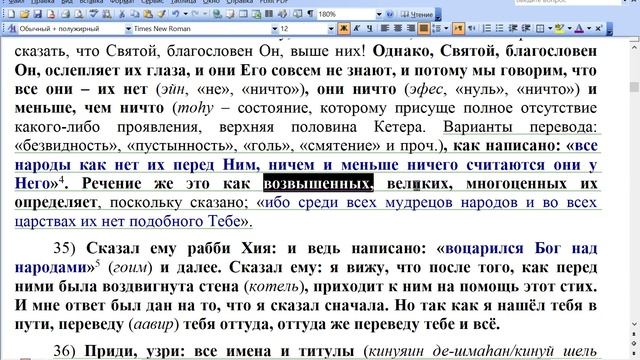The image size is (640, 360).
Task: Expand the Formatting toolbar options
Action: tap(609, 29)
